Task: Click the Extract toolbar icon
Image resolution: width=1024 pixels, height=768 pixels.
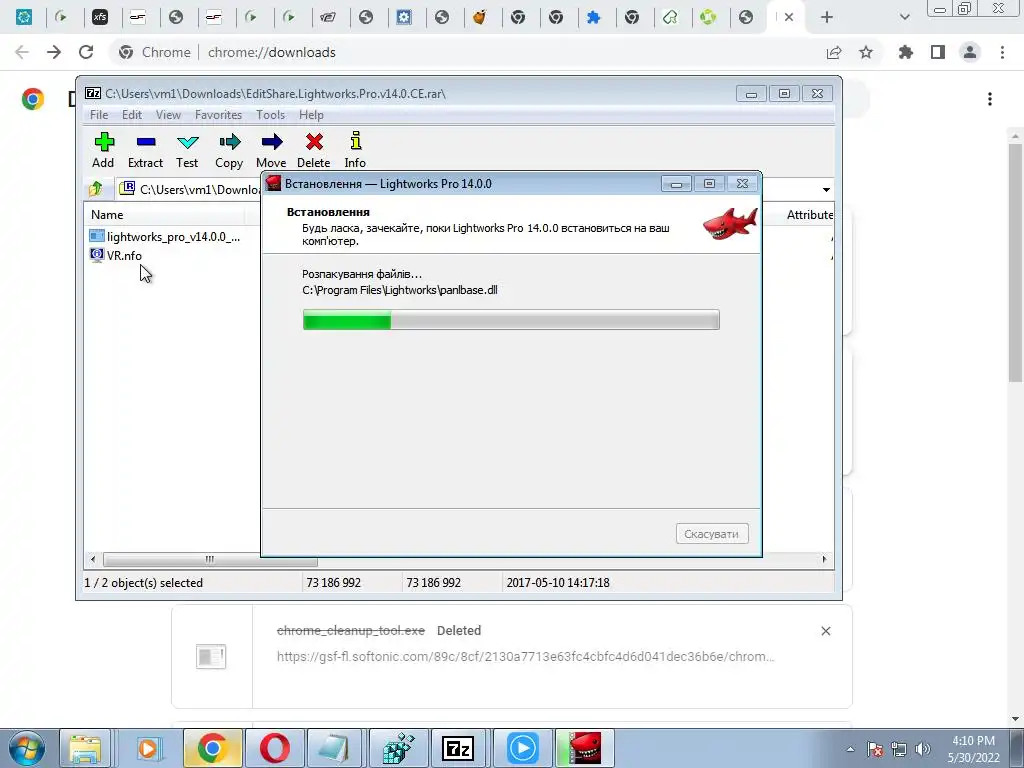Action: (x=145, y=150)
